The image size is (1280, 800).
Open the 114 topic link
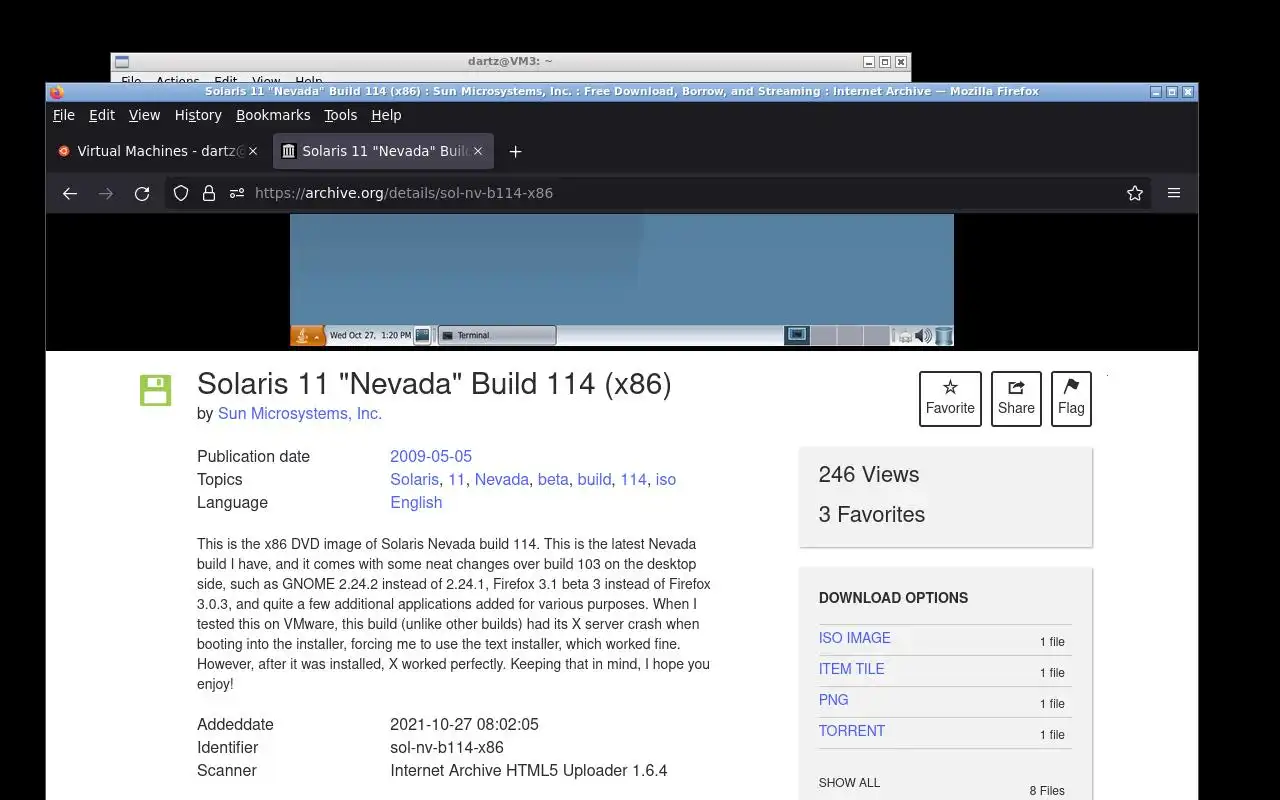point(633,479)
